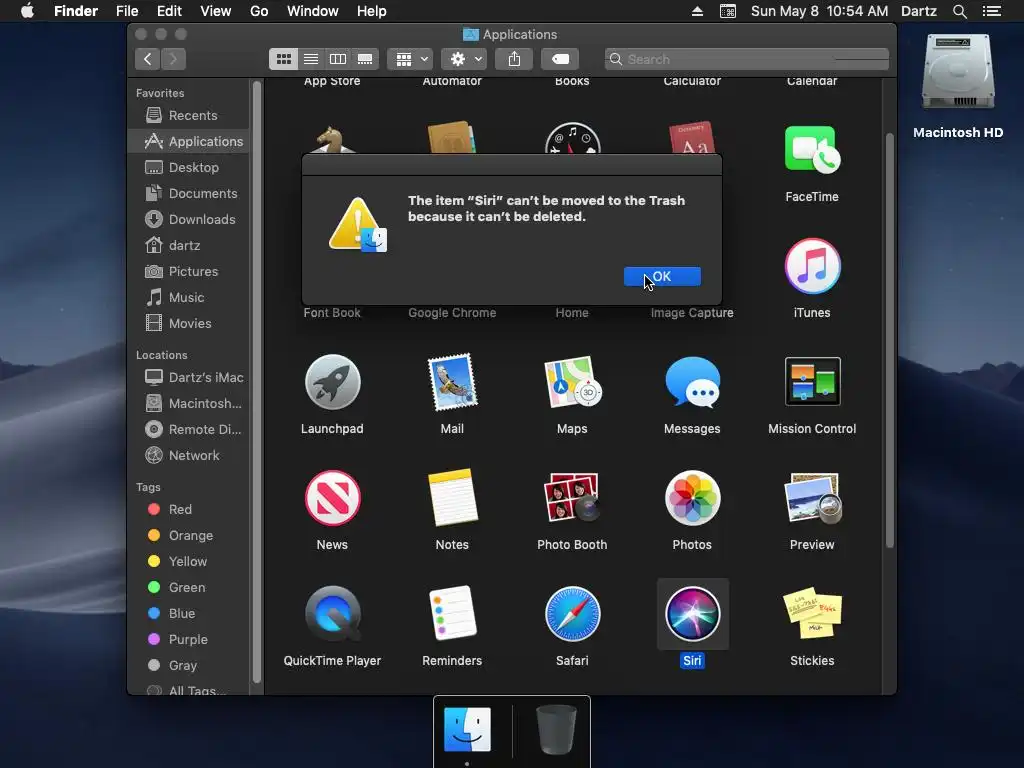Click the eject icon in menu bar

click(697, 11)
